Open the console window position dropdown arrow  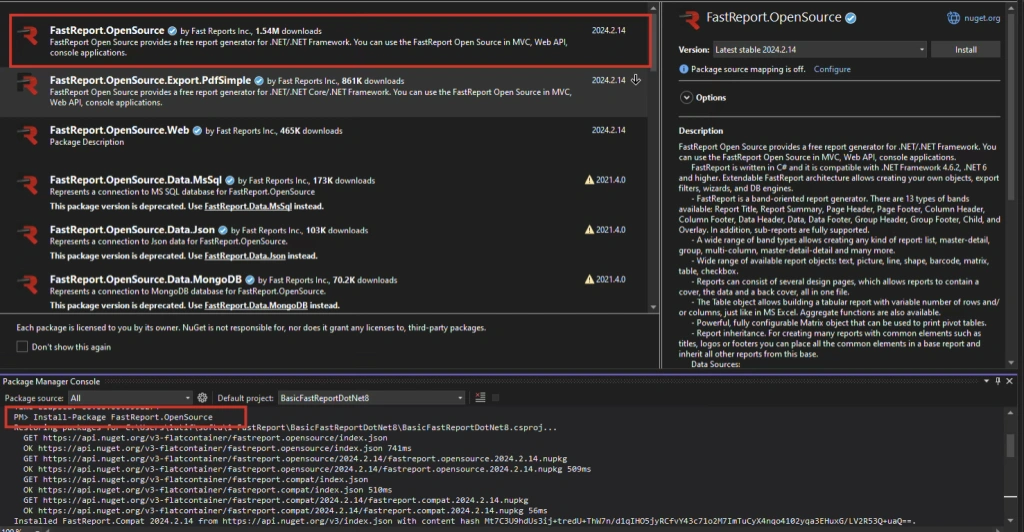[986, 381]
